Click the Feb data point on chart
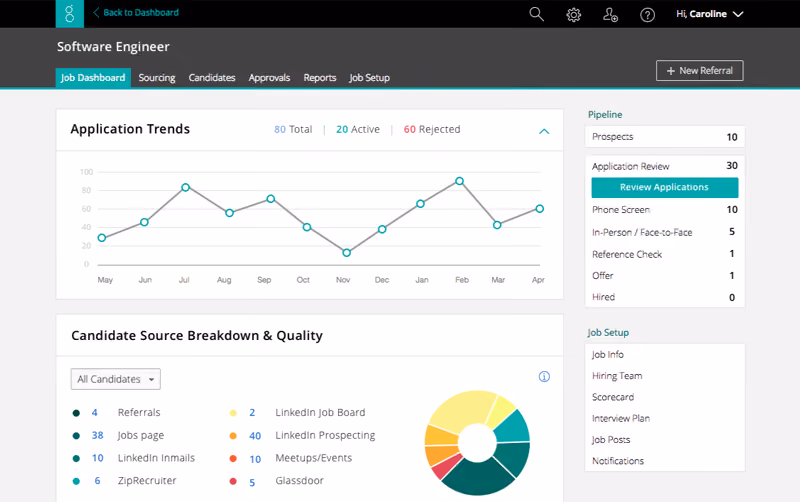Viewport: 800px width, 502px height. pyautogui.click(x=460, y=181)
